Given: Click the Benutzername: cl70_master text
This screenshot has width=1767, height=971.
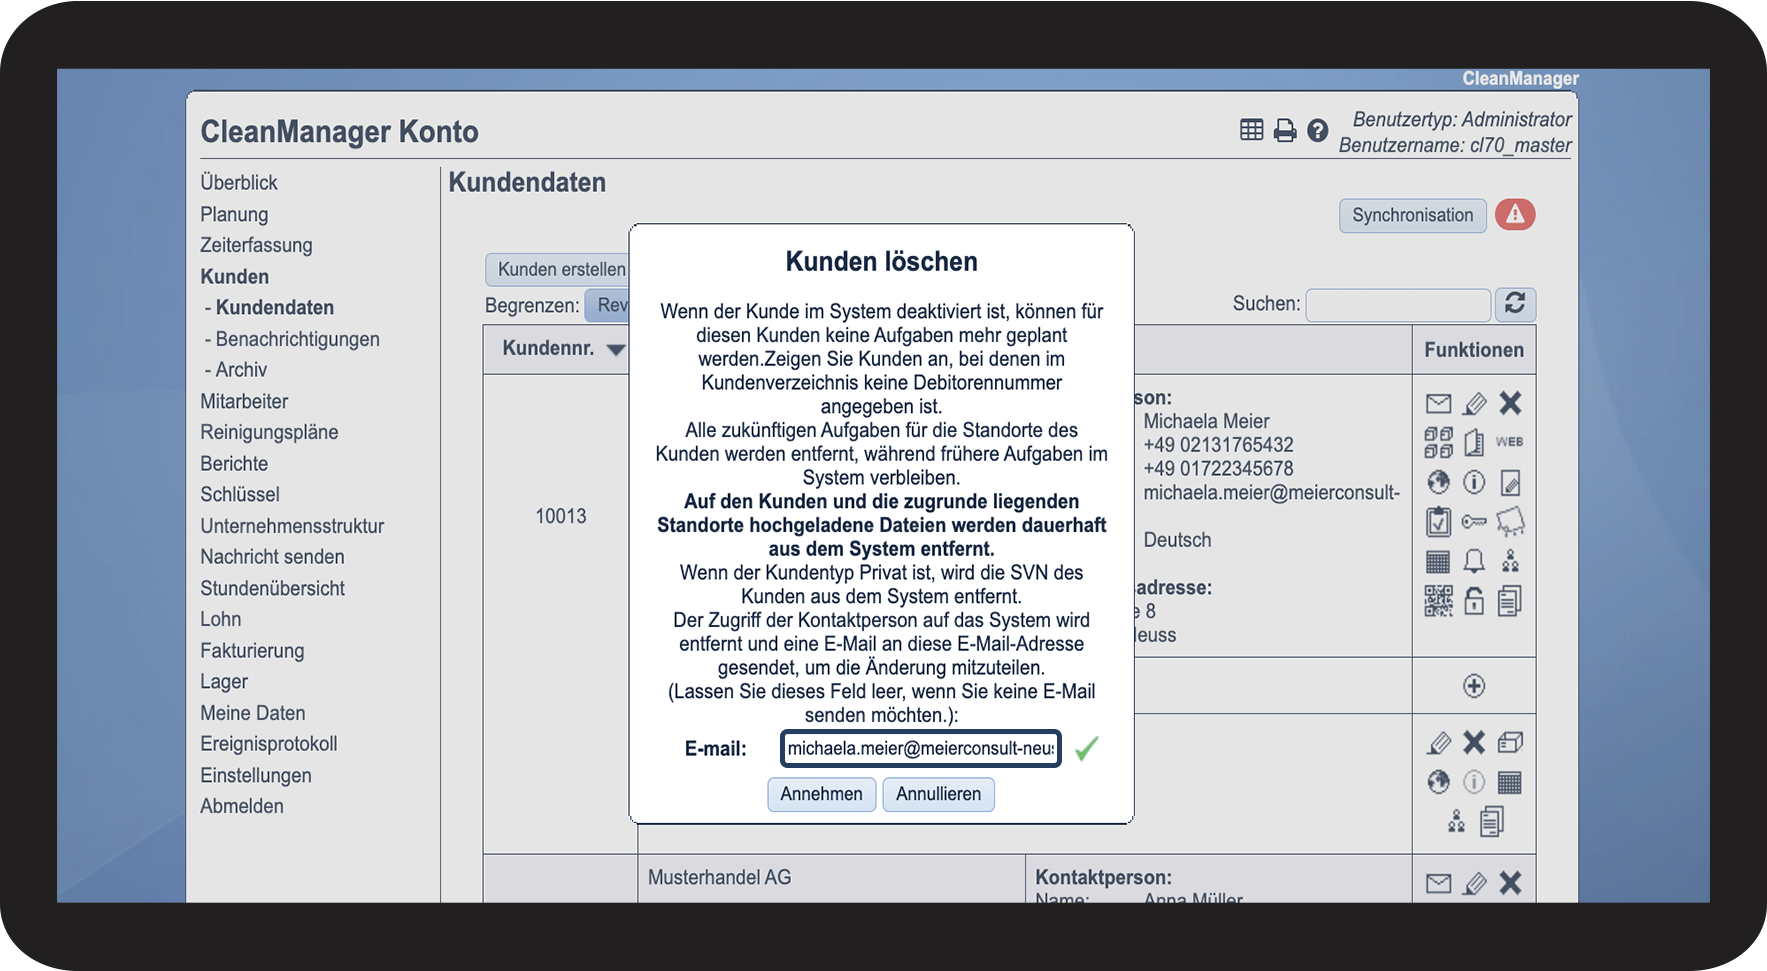Looking at the screenshot, I should 1455,146.
